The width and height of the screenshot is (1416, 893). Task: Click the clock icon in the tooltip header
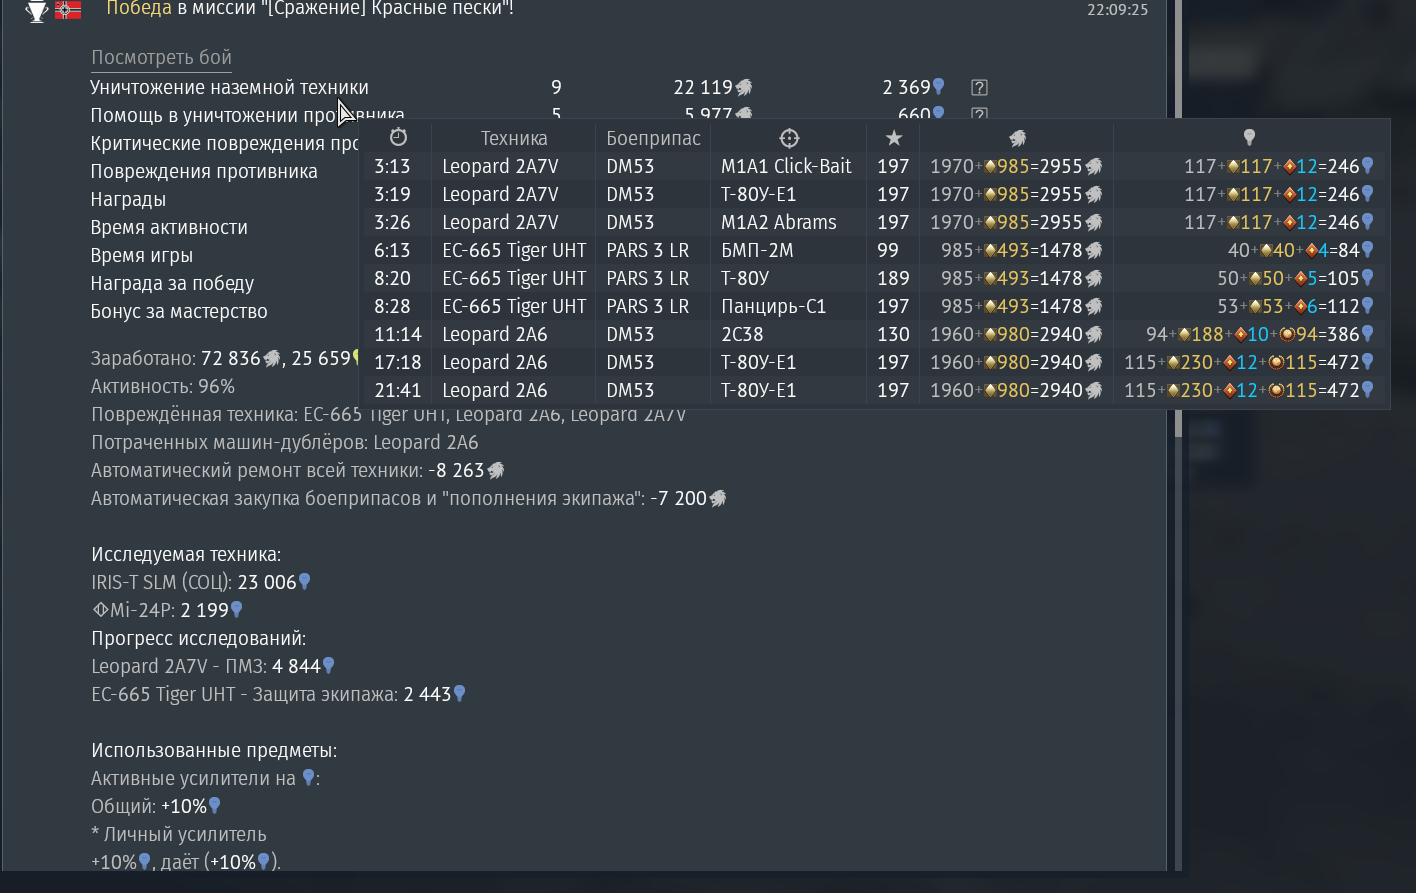399,138
